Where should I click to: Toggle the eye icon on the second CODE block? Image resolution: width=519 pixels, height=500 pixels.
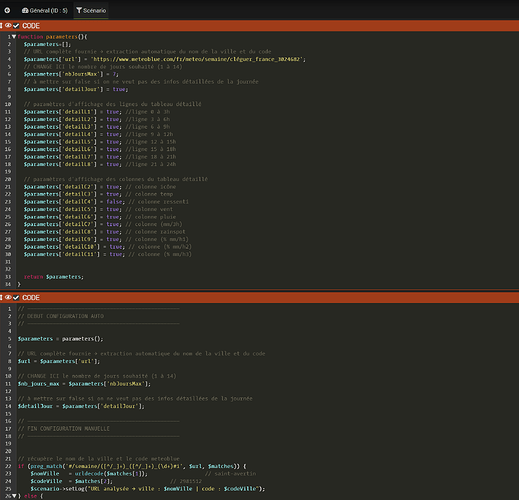click(x=8, y=297)
